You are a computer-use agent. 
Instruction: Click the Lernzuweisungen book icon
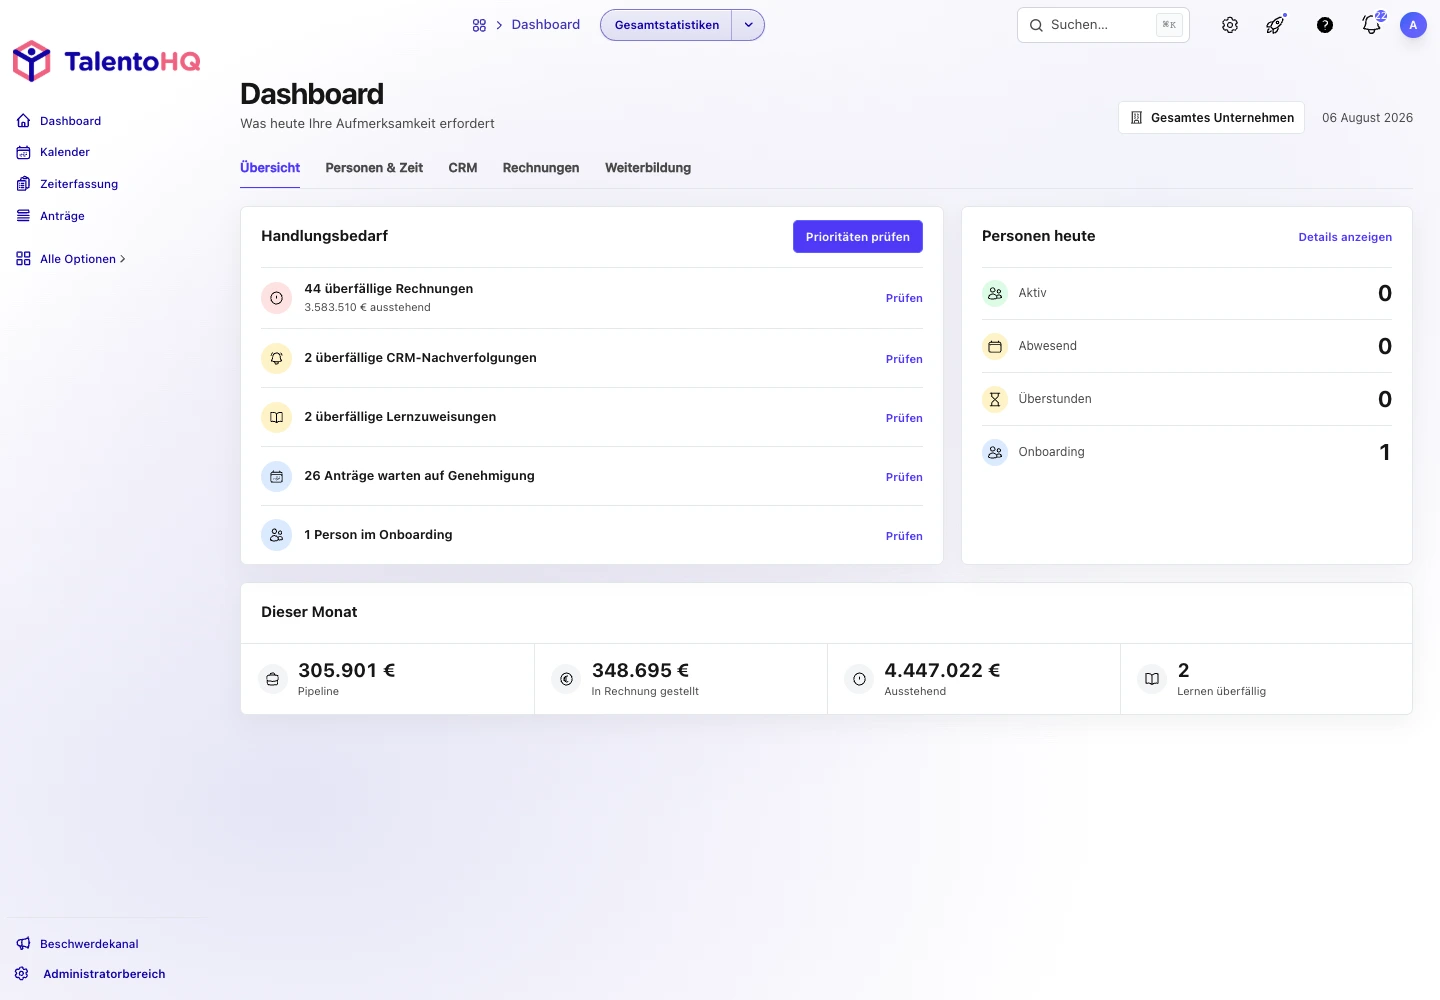click(x=277, y=417)
